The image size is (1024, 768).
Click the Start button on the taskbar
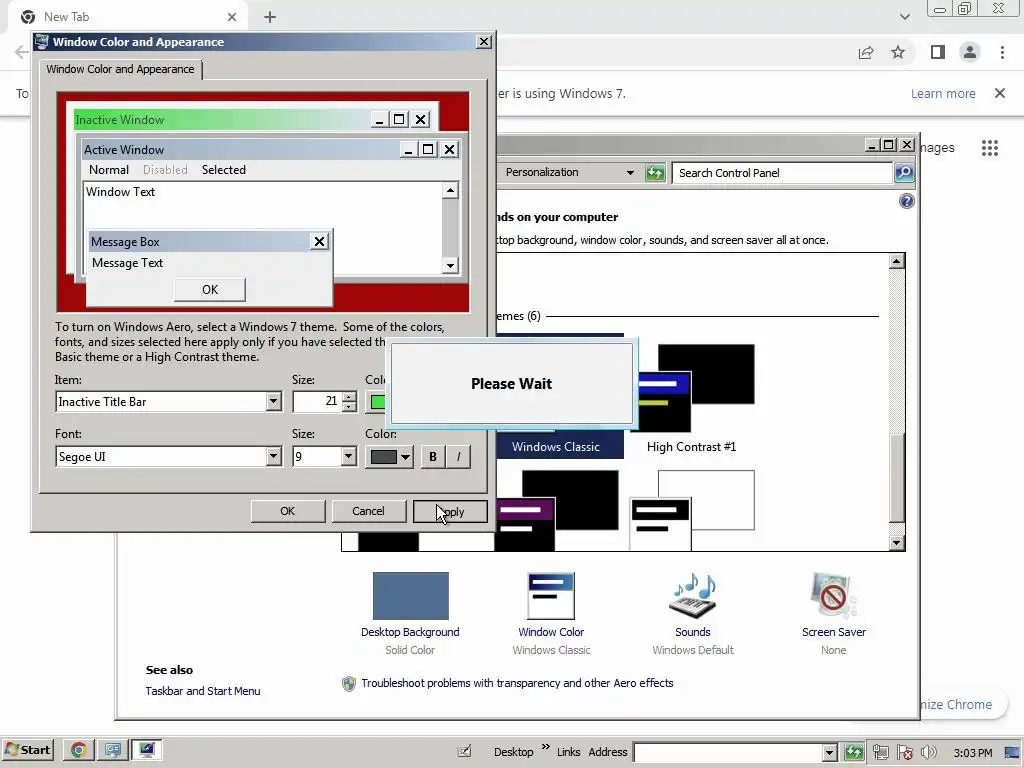[27, 750]
